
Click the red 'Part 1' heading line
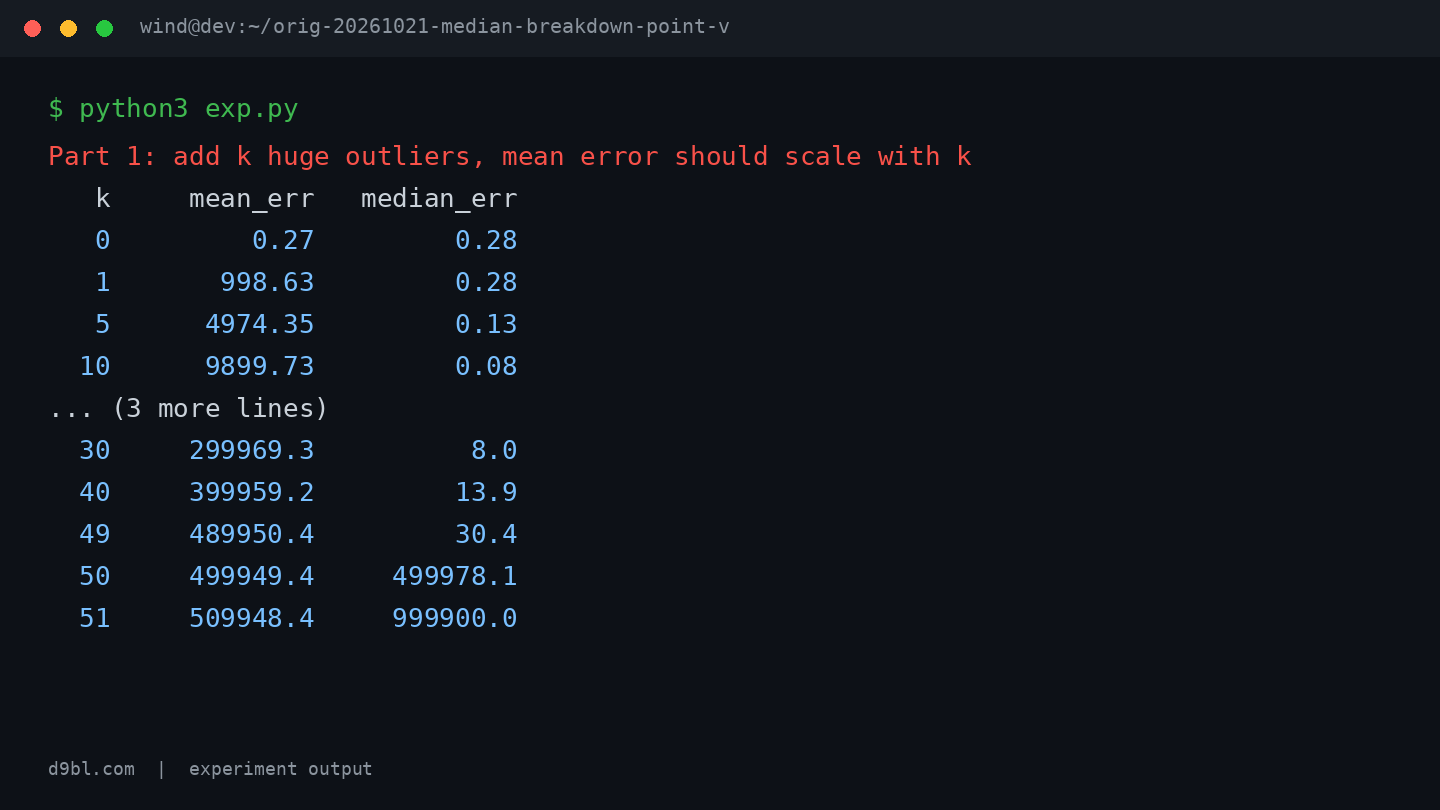(x=510, y=156)
